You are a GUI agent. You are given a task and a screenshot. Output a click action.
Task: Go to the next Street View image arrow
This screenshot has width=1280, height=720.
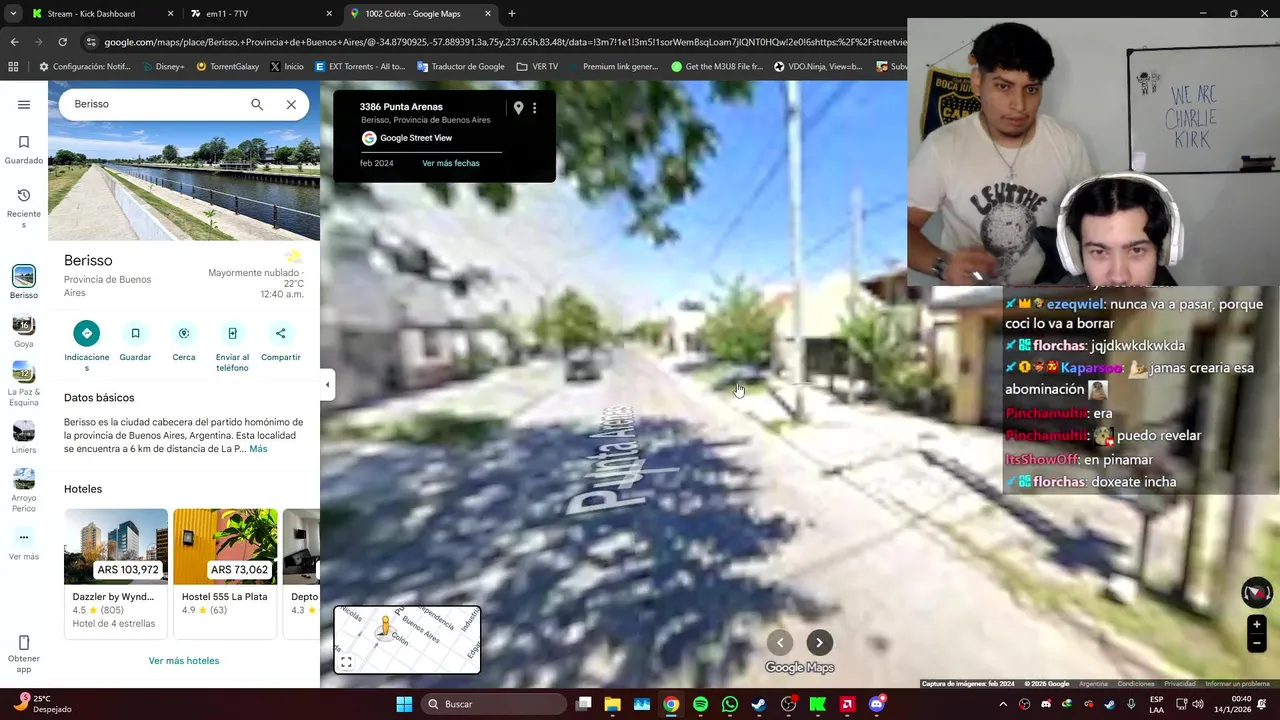(819, 643)
